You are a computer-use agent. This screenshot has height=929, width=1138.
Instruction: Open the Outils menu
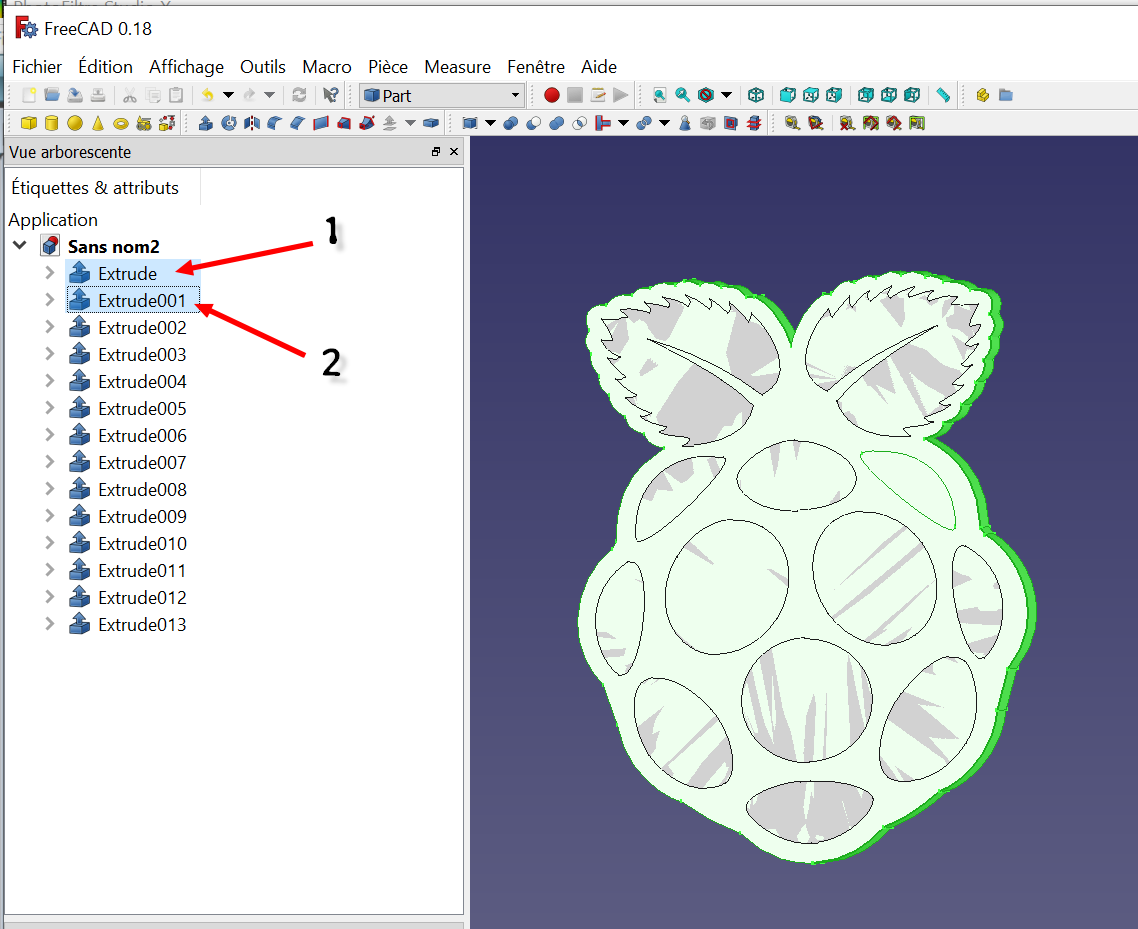(x=263, y=67)
